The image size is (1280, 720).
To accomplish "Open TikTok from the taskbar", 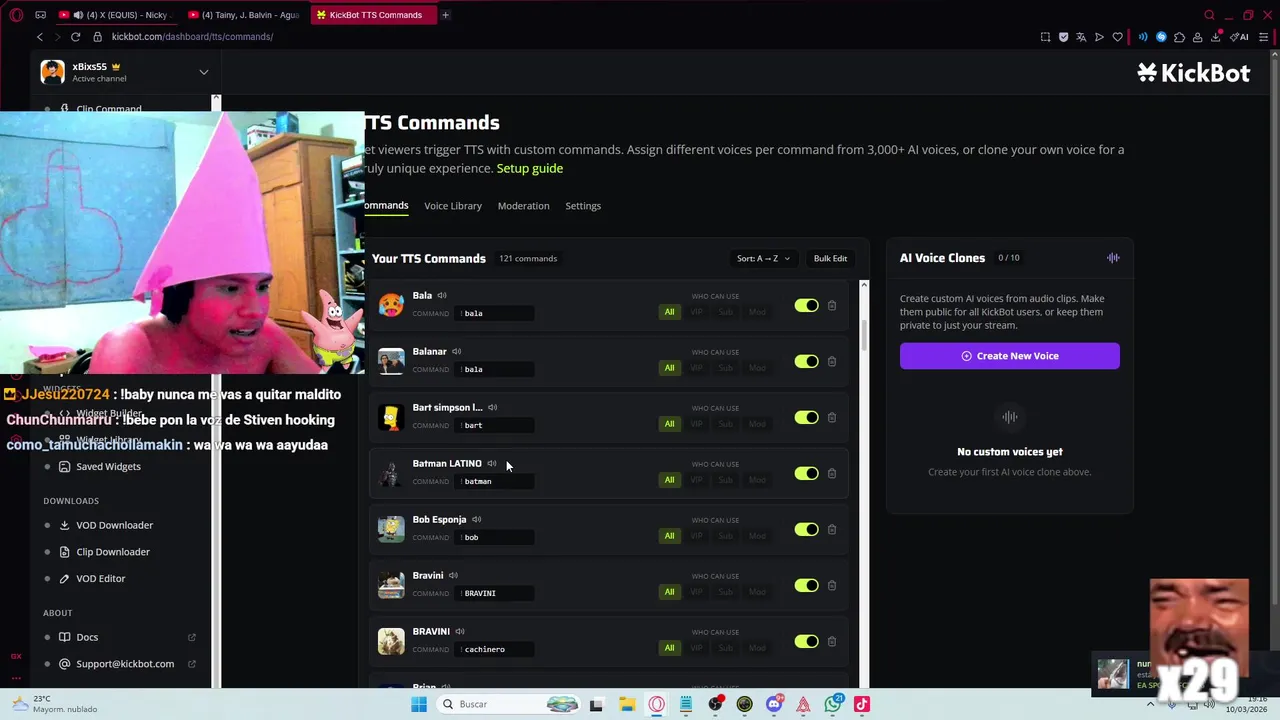I will 862,704.
